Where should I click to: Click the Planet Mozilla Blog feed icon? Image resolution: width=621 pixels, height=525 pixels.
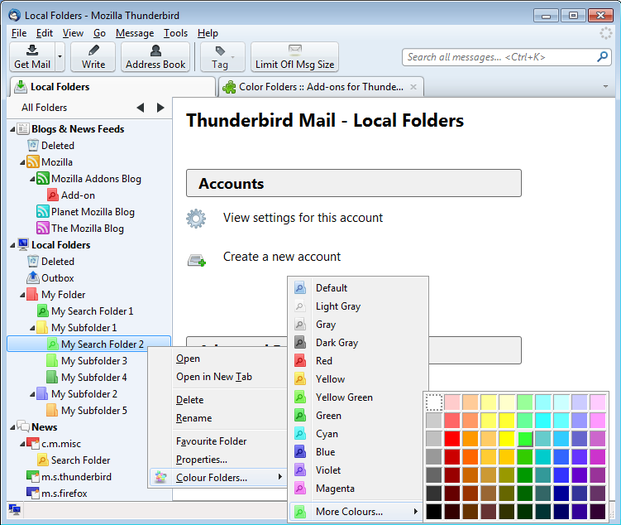pos(42,212)
